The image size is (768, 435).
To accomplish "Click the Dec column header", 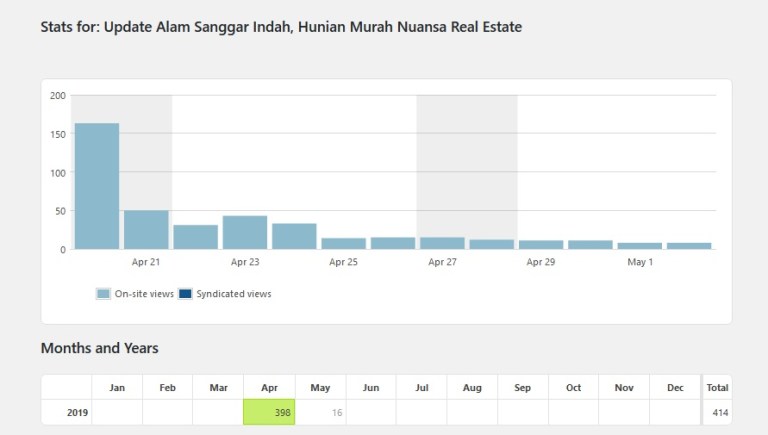I will [675, 387].
